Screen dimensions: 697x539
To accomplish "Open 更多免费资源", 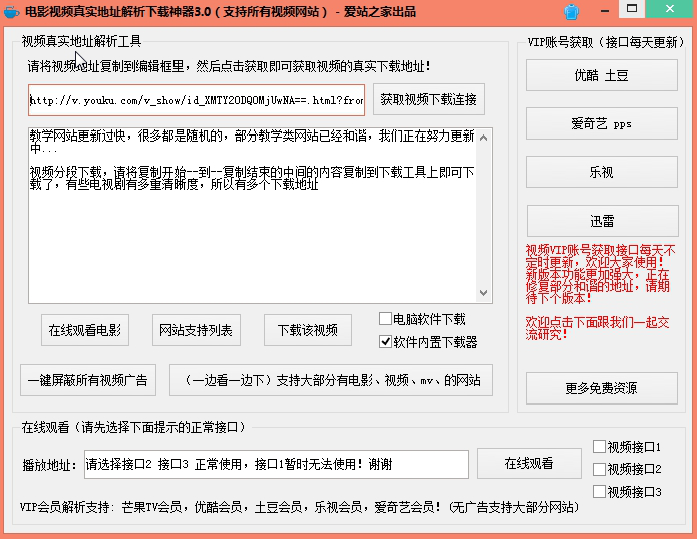I will (602, 388).
